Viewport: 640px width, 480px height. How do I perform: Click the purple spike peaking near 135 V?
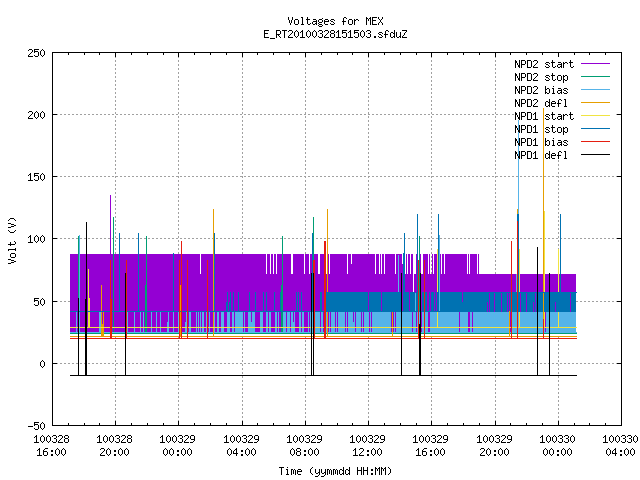[x=110, y=224]
